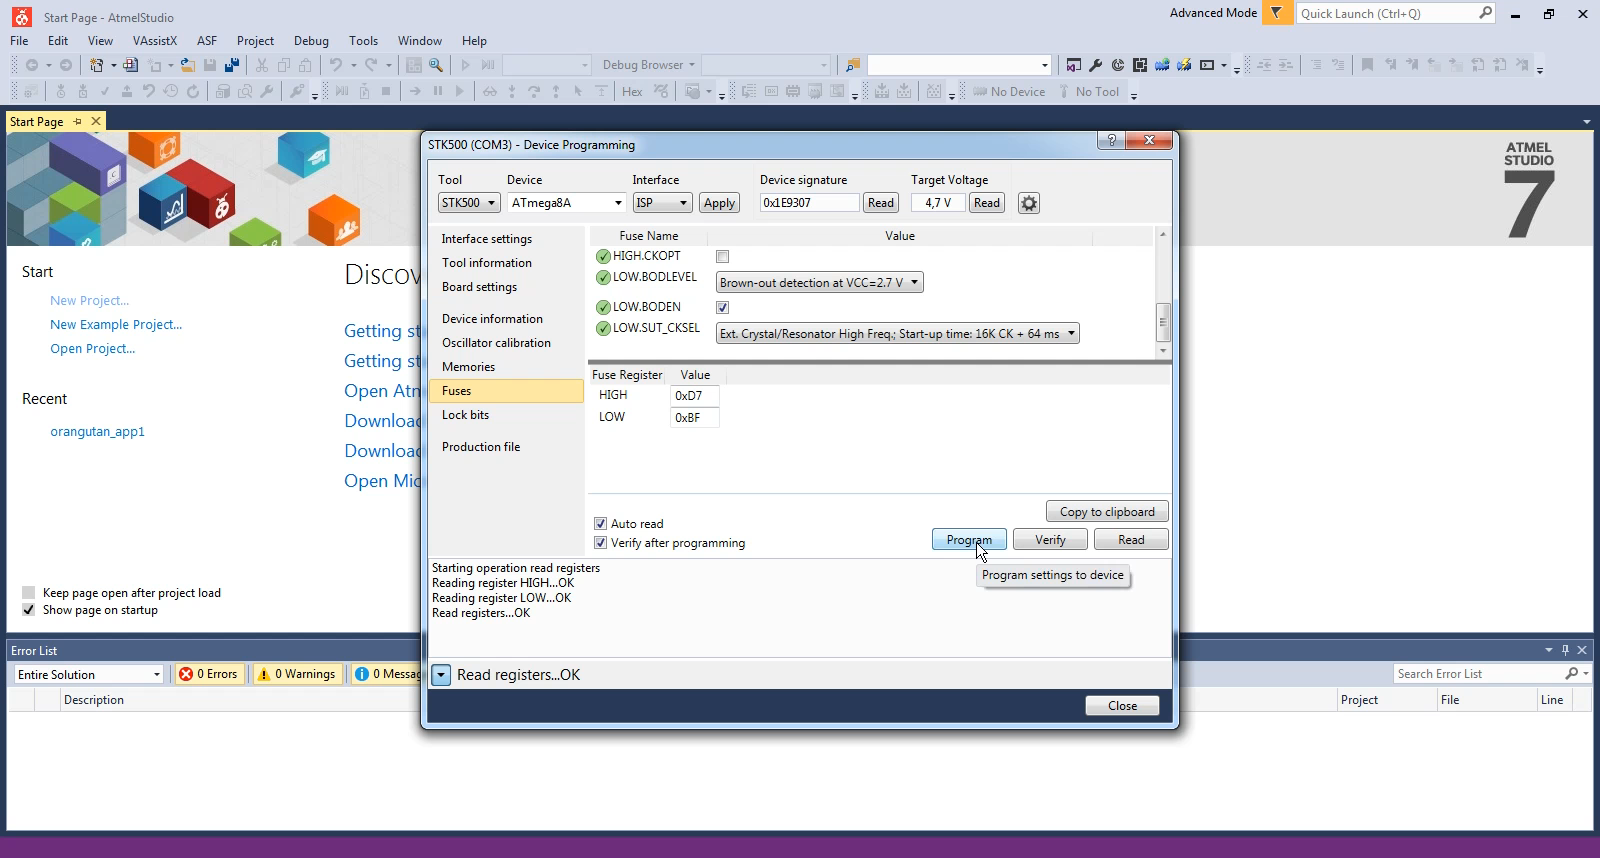
Task: Open the Interface dropdown showing ISP
Action: [x=662, y=203]
